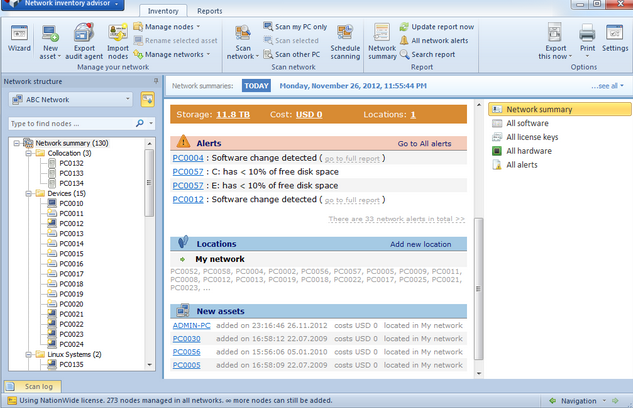Collapse the Collocation (3) folder
This screenshot has height=408, width=633.
point(29,153)
